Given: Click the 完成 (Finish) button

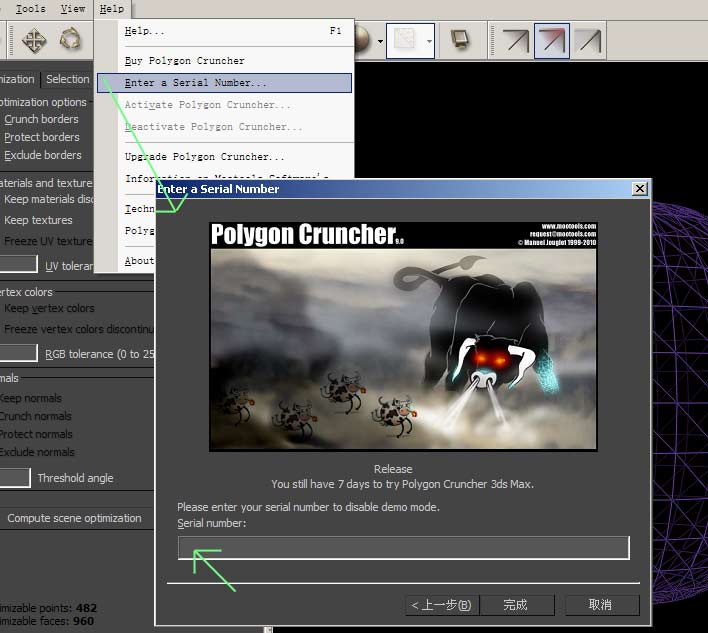Looking at the screenshot, I should coord(515,605).
